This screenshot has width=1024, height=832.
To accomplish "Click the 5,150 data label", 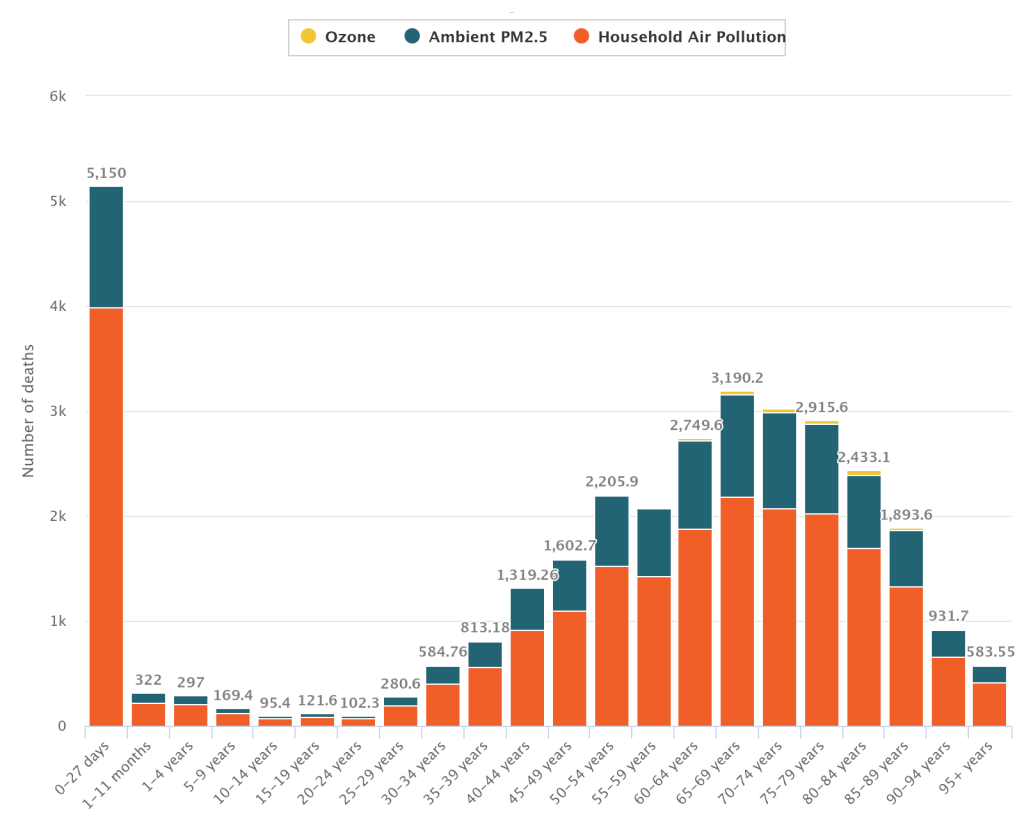I will pos(106,173).
